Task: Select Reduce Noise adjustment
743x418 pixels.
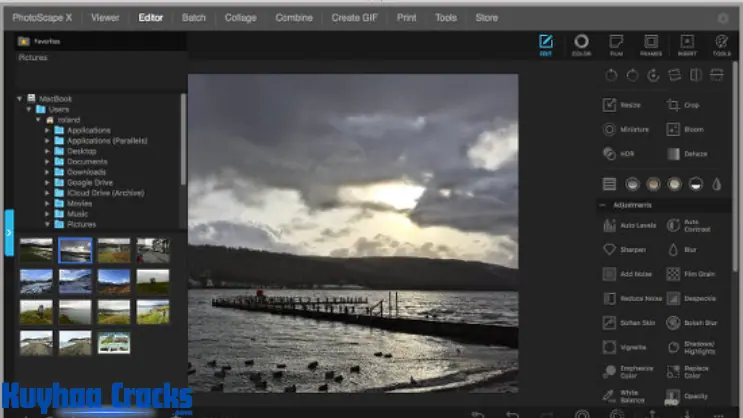Action: point(632,298)
